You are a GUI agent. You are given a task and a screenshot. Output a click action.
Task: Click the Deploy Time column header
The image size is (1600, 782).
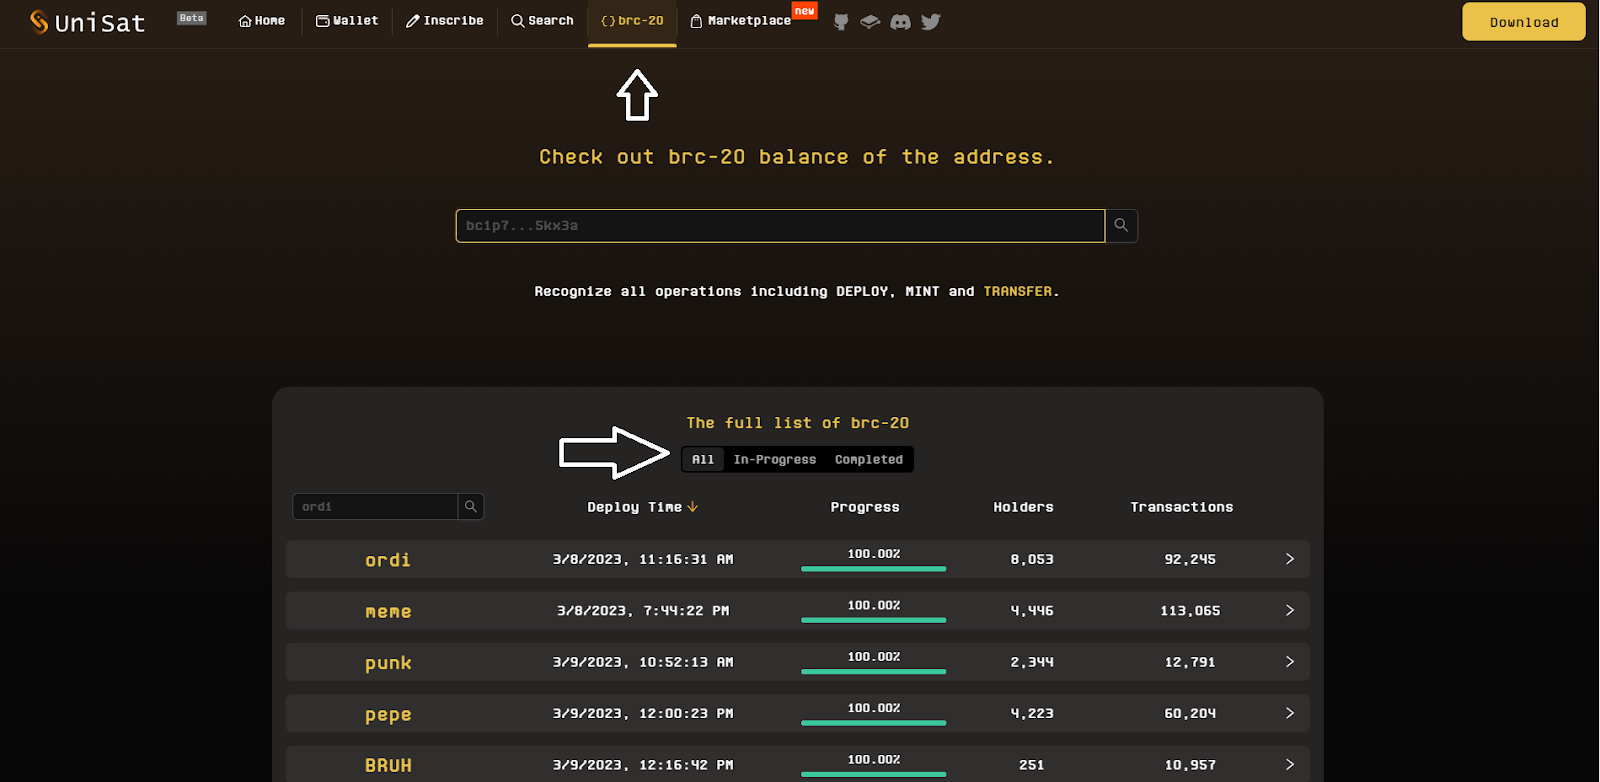pyautogui.click(x=634, y=507)
